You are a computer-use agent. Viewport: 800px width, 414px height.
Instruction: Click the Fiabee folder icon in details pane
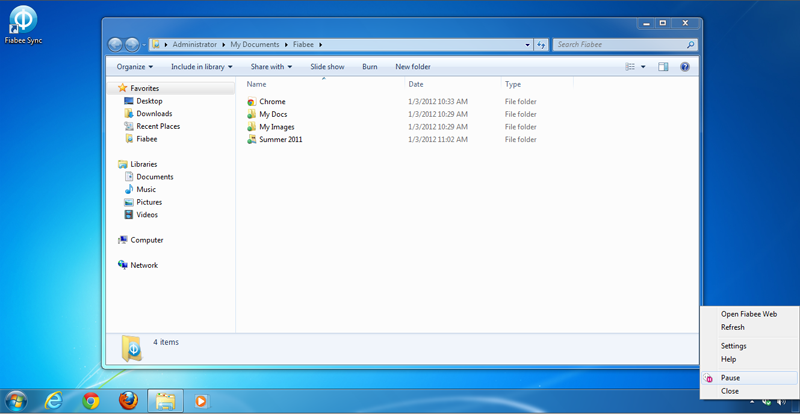(133, 348)
